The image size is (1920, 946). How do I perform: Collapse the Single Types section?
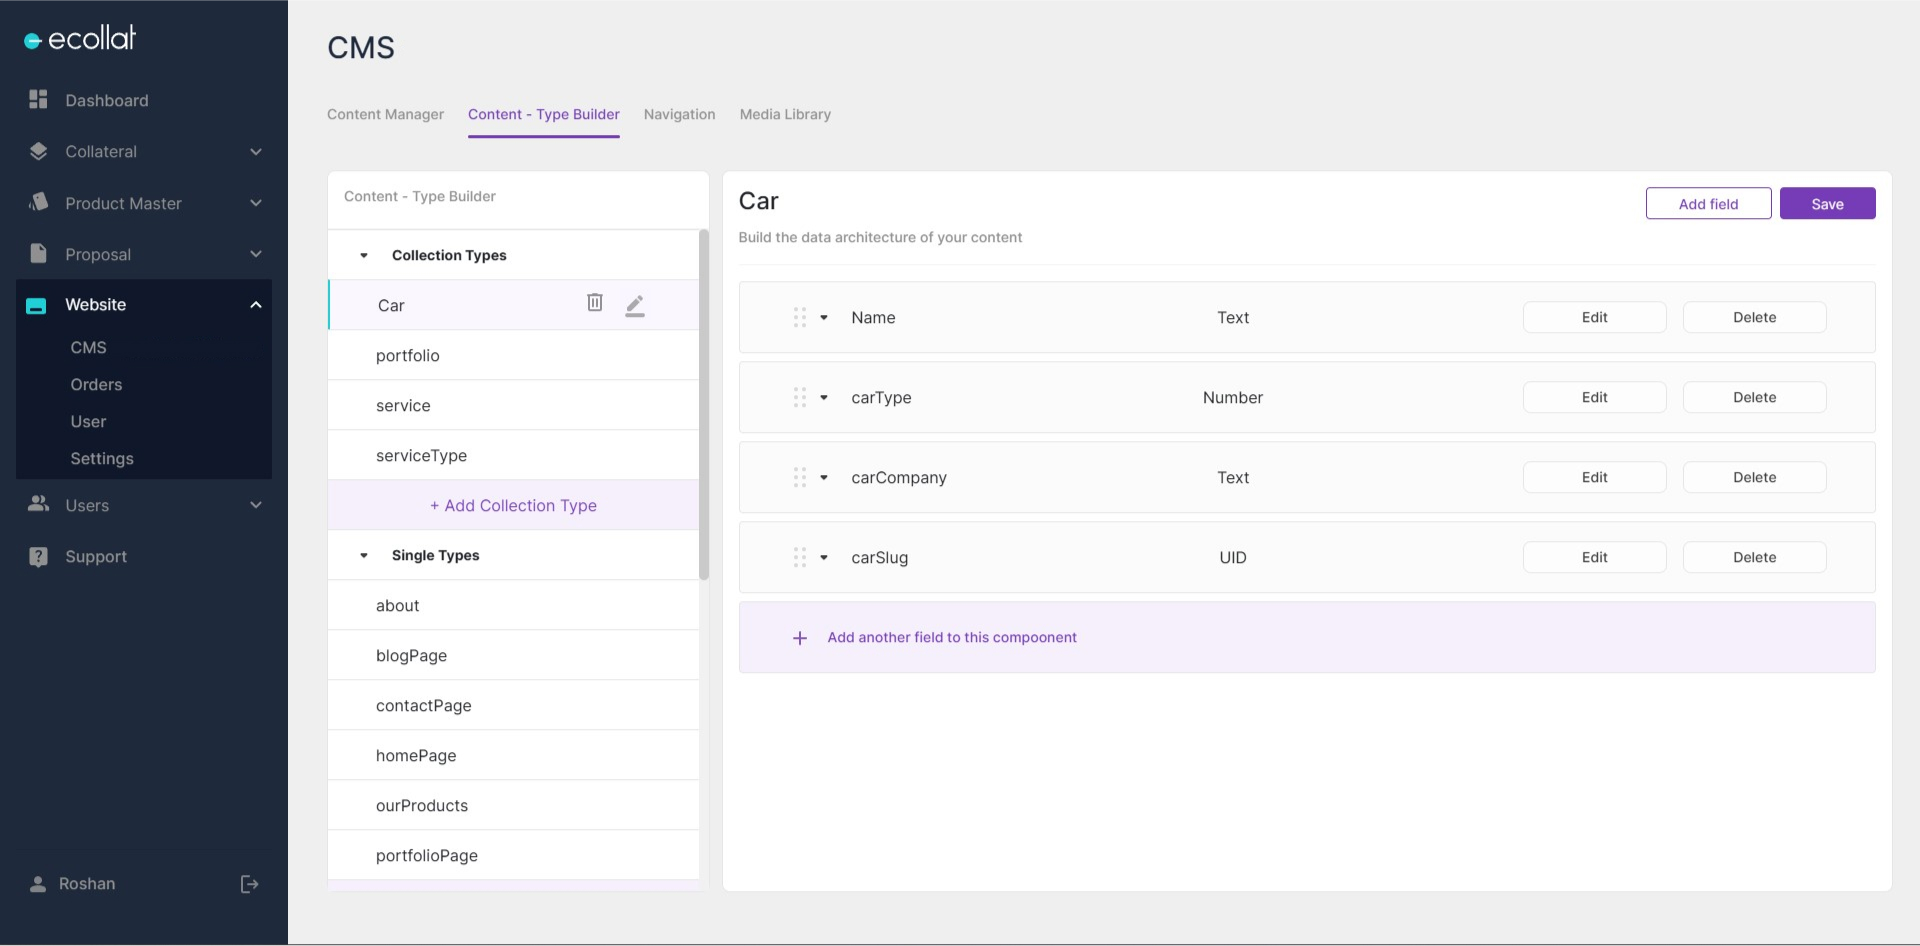pyautogui.click(x=364, y=556)
